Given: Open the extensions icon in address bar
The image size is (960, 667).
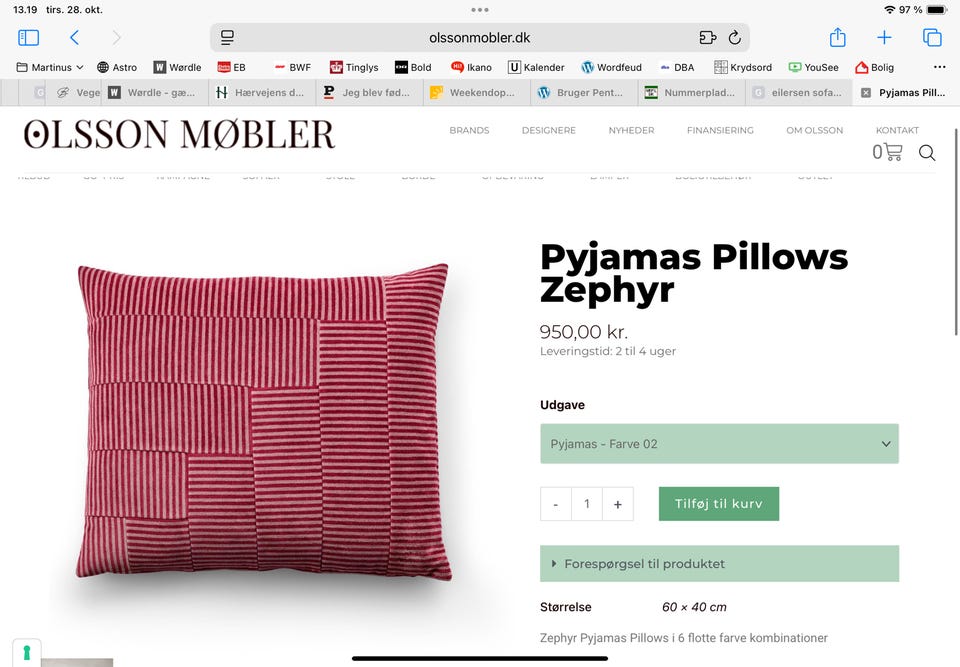Looking at the screenshot, I should tap(707, 38).
